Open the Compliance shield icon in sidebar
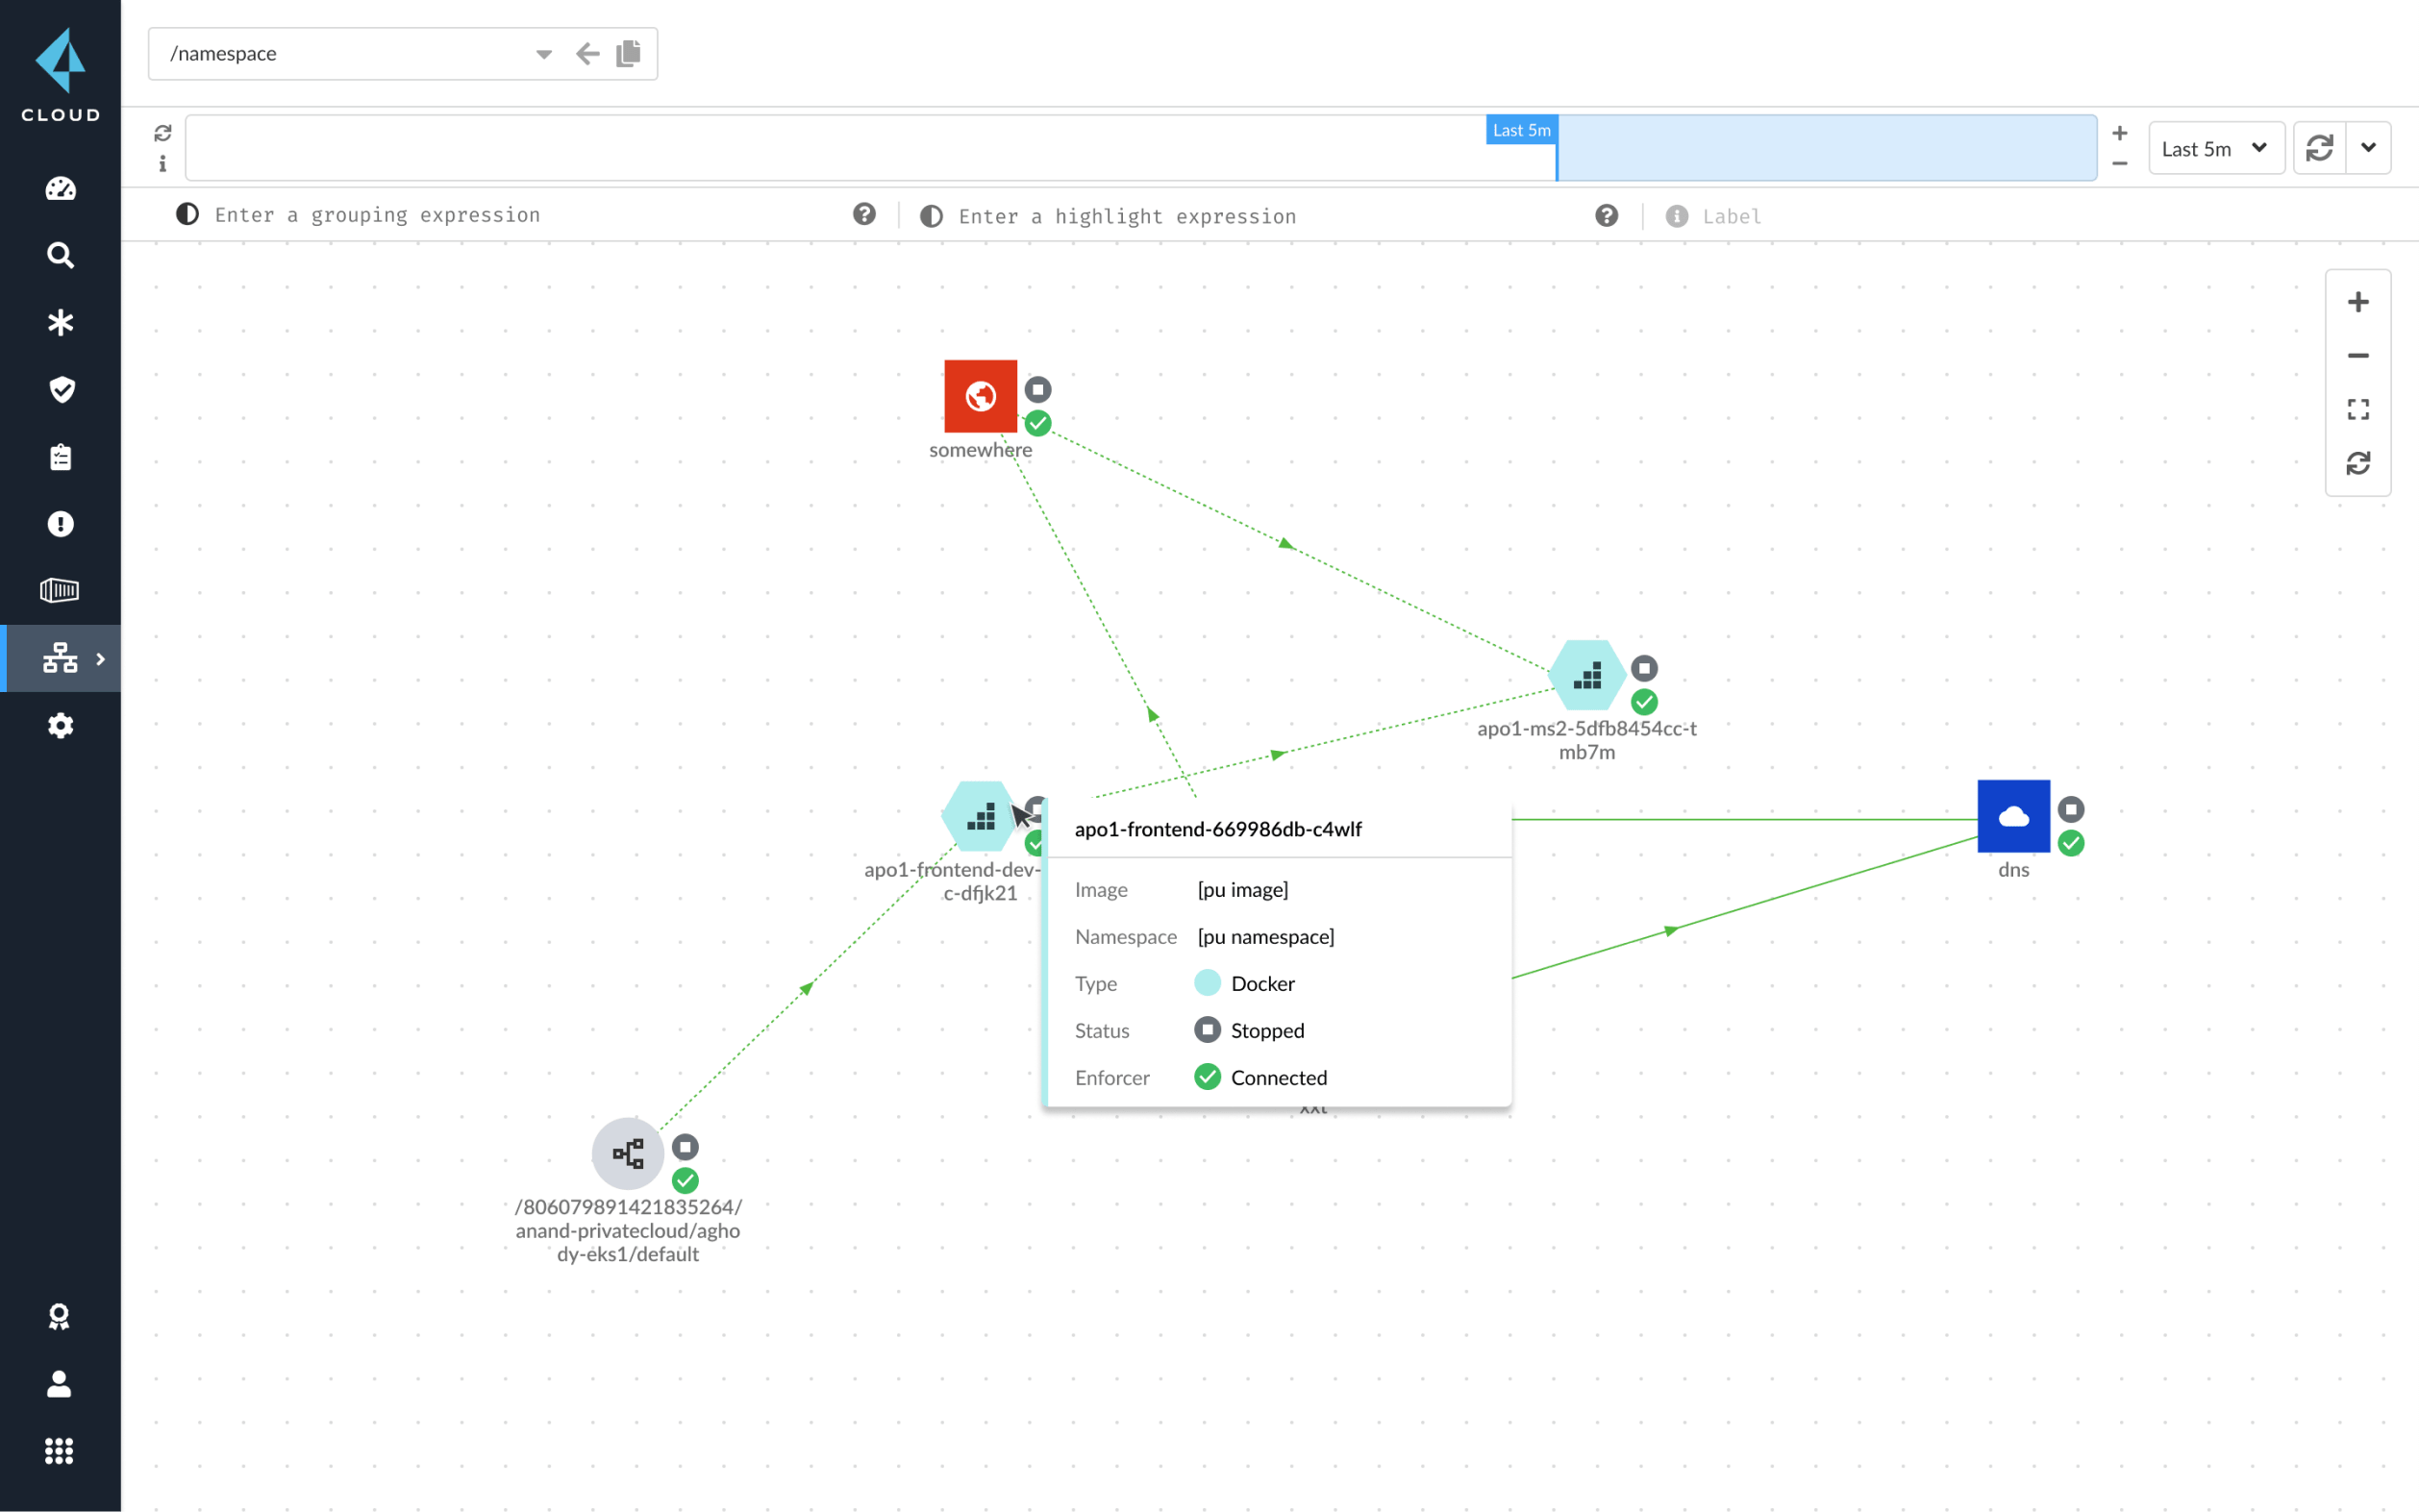The width and height of the screenshot is (2419, 1512). 60,390
